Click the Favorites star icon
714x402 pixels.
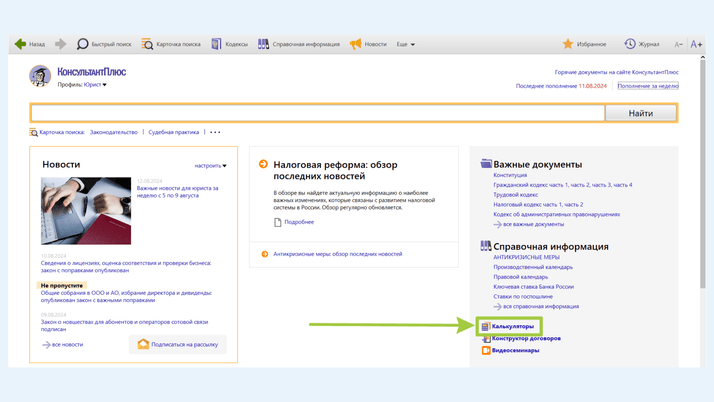click(x=568, y=44)
